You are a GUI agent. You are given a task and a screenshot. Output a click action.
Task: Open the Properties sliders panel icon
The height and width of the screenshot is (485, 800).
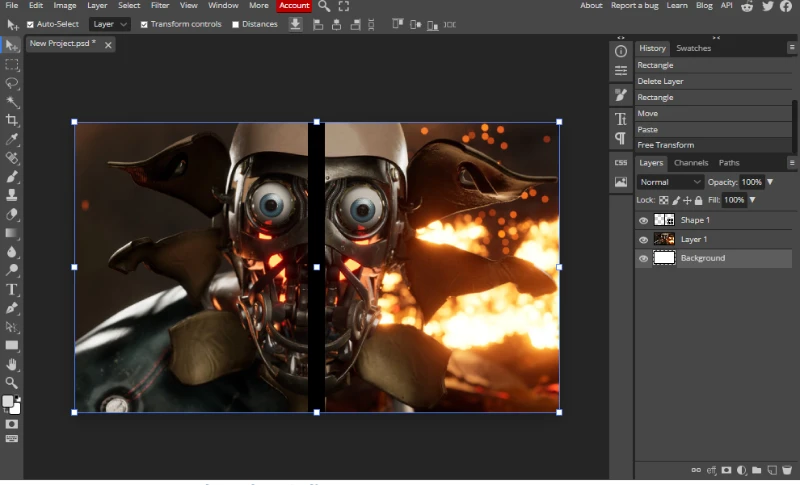point(621,70)
